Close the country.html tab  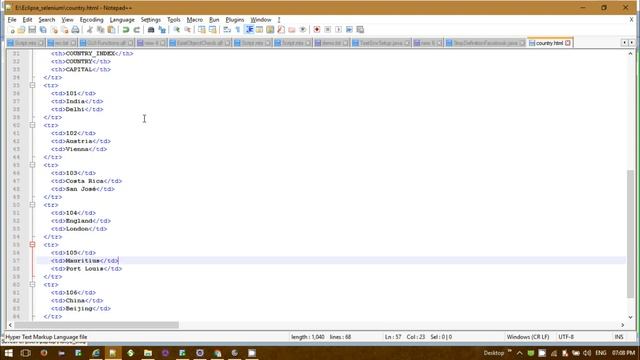pyautogui.click(x=568, y=43)
